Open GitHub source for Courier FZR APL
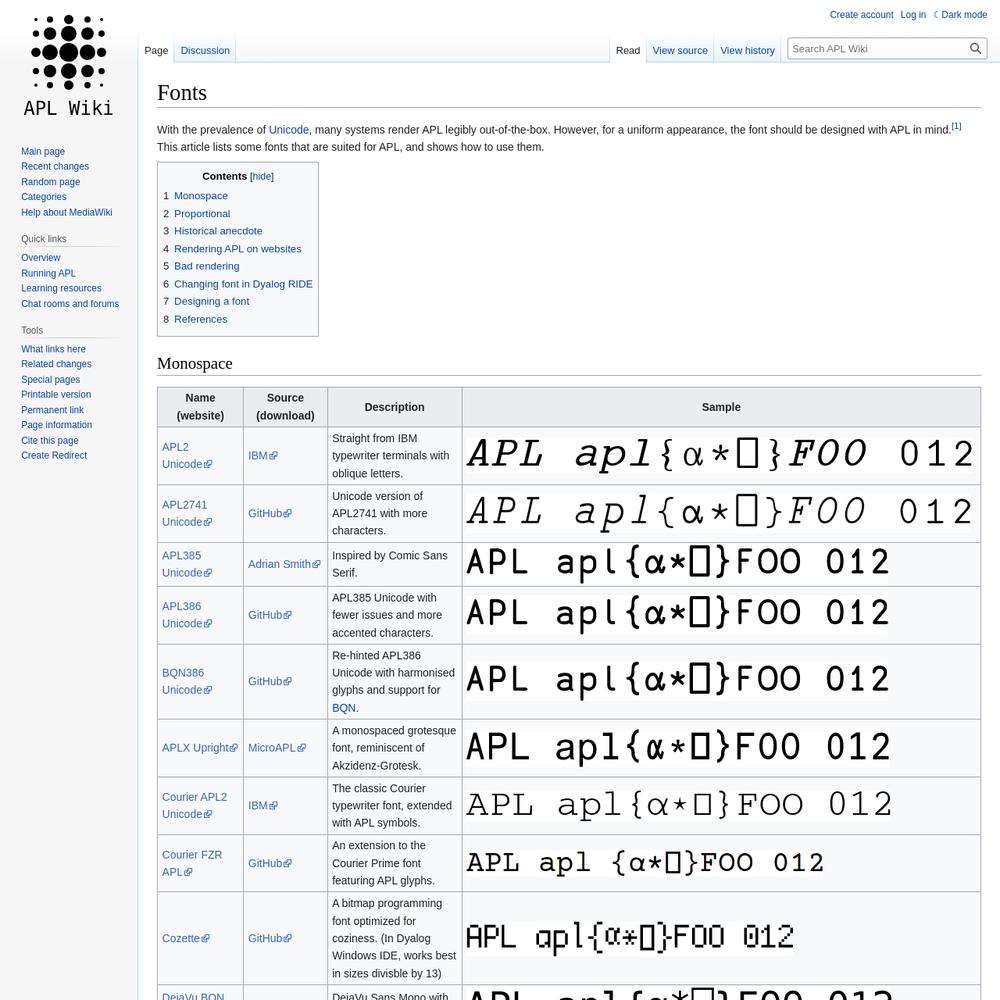 click(x=270, y=864)
